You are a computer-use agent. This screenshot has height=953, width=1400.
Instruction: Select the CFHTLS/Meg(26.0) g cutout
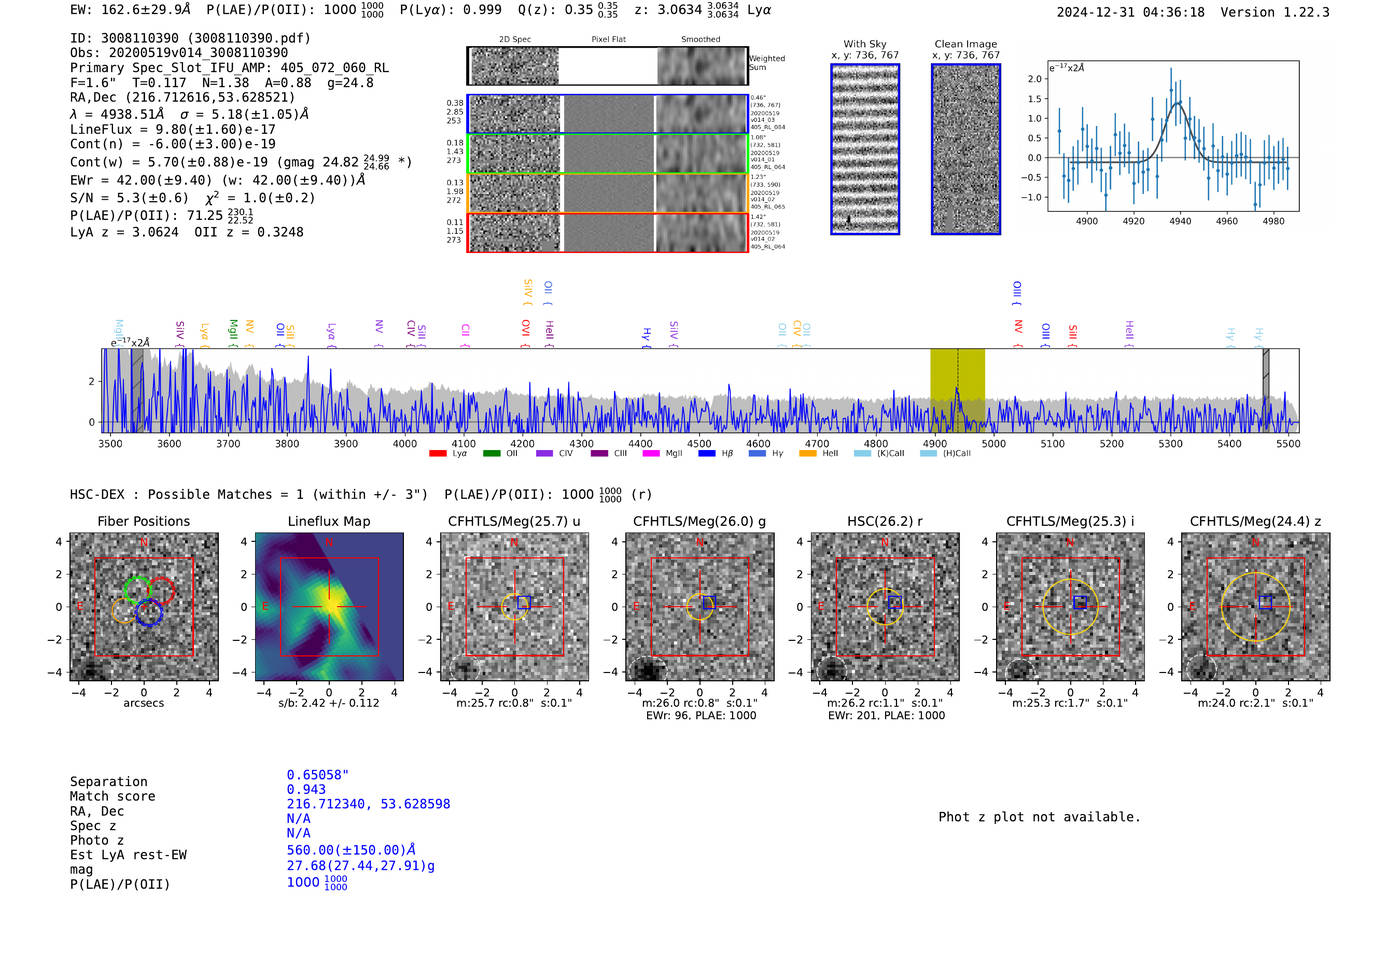699,607
